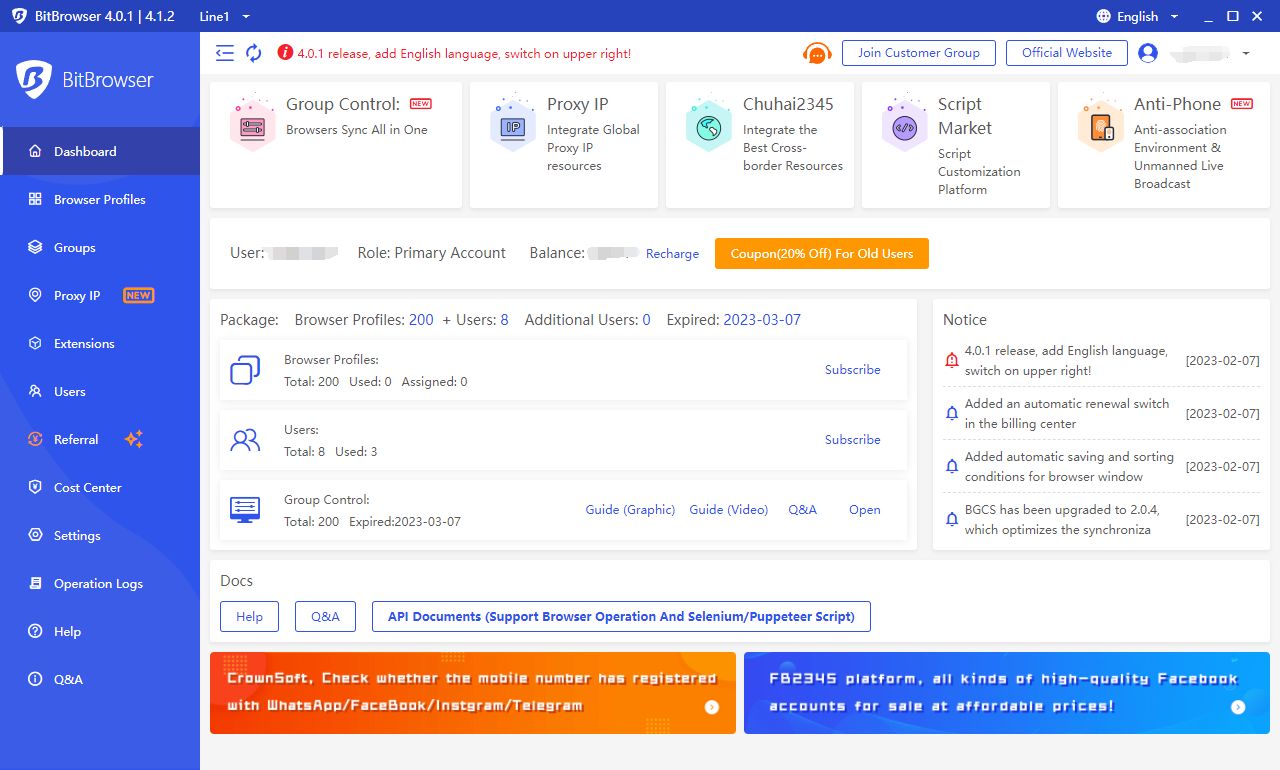Viewport: 1280px width, 770px height.
Task: Open the customer service chat icon
Action: pyautogui.click(x=817, y=53)
